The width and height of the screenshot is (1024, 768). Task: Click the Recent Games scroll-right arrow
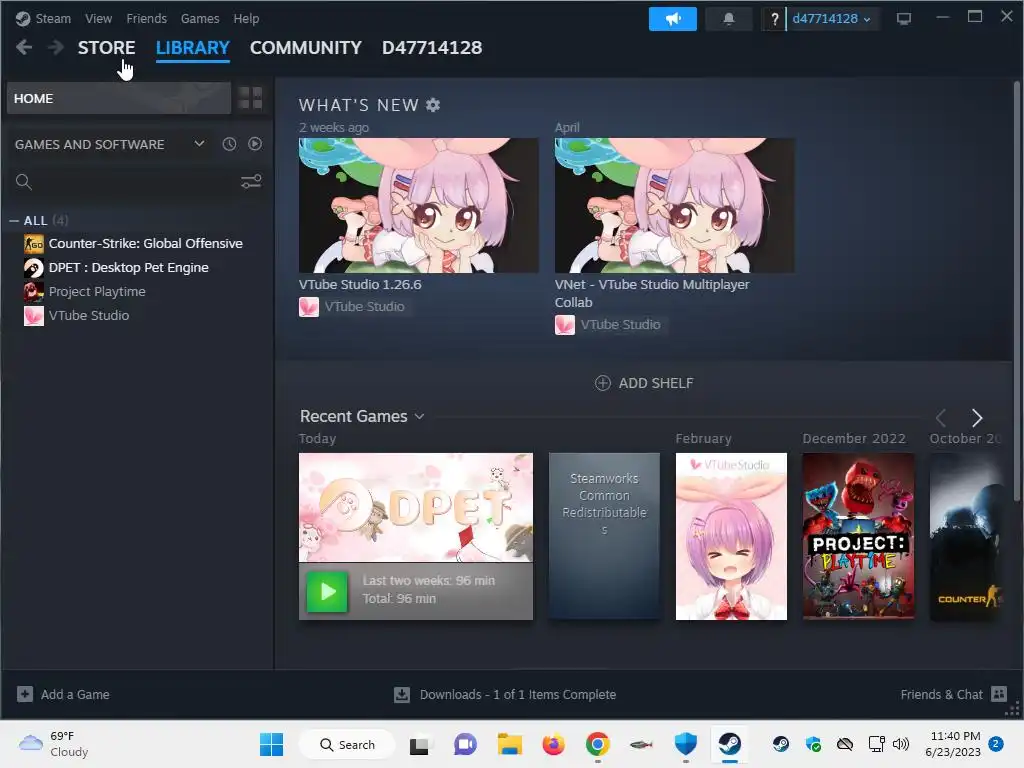click(976, 418)
